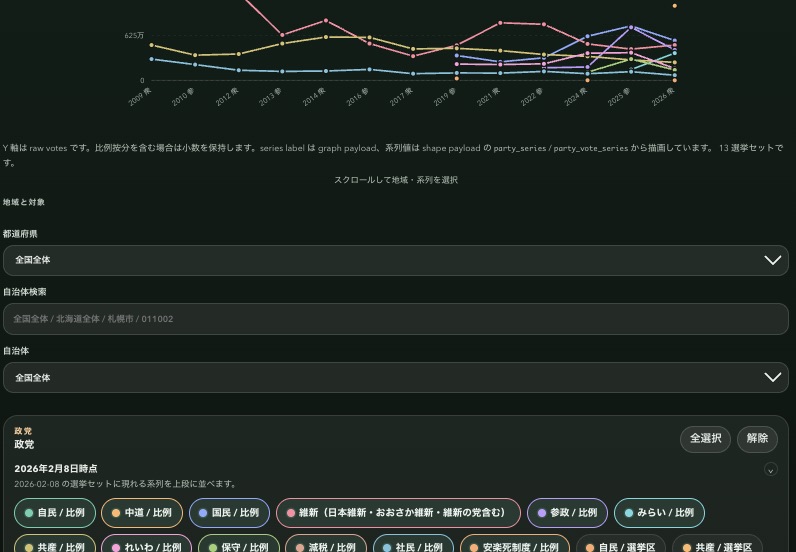Image resolution: width=796 pixels, height=552 pixels.
Task: Click the 自治体検索 field label
Action: 25,292
